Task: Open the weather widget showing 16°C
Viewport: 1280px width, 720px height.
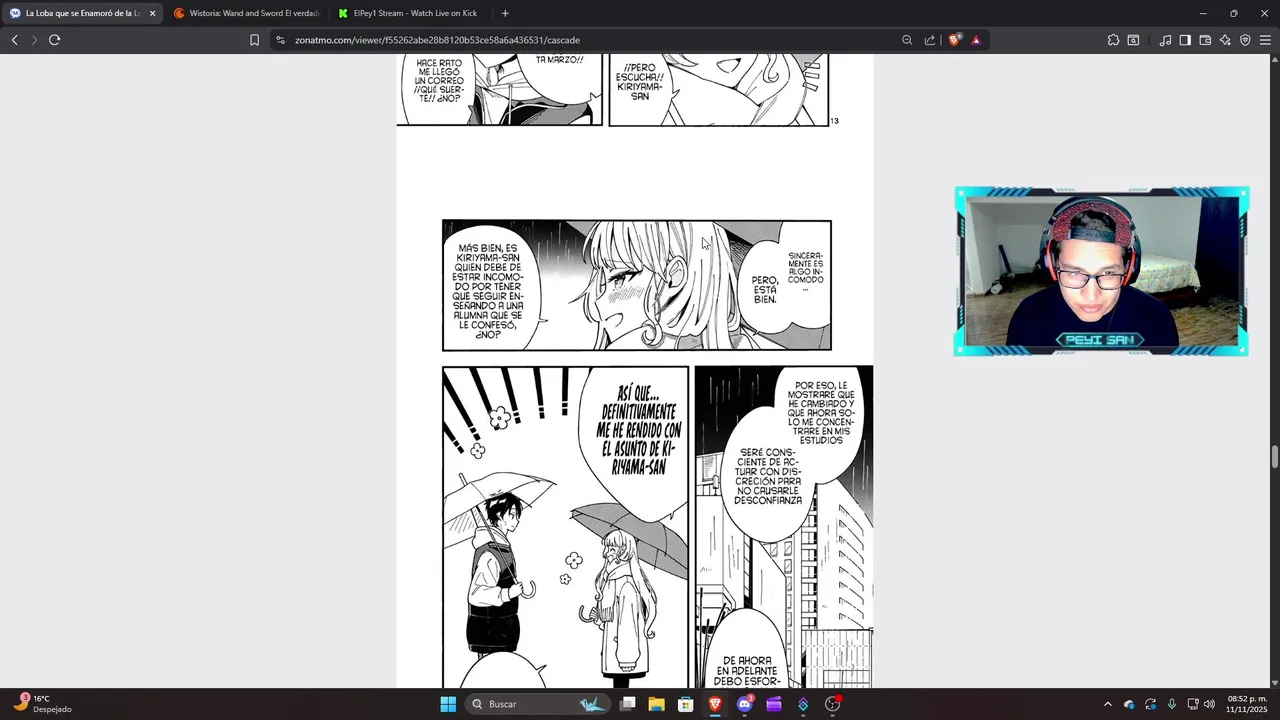Action: click(43, 704)
